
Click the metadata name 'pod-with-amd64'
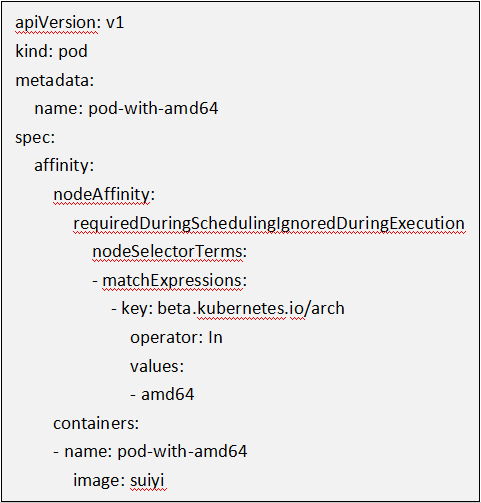click(153, 109)
